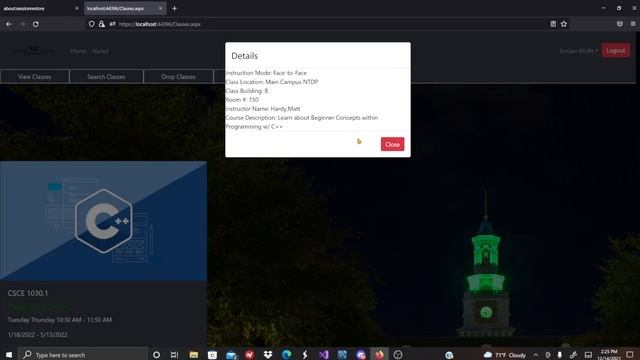Open the Mail app on taskbar
Viewport: 640px width, 360px height.
click(231, 355)
